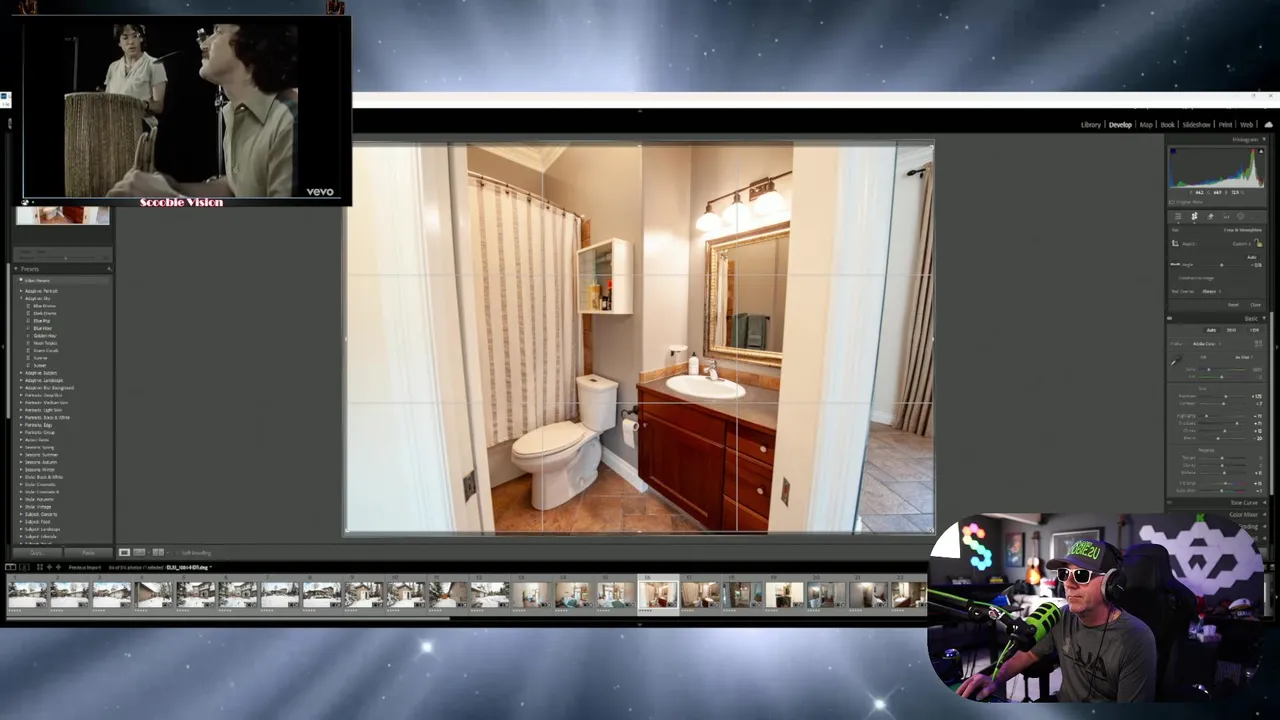Toggle Constrain to Image checkbox
Screen dimensions: 1280x720
[x=1196, y=278]
